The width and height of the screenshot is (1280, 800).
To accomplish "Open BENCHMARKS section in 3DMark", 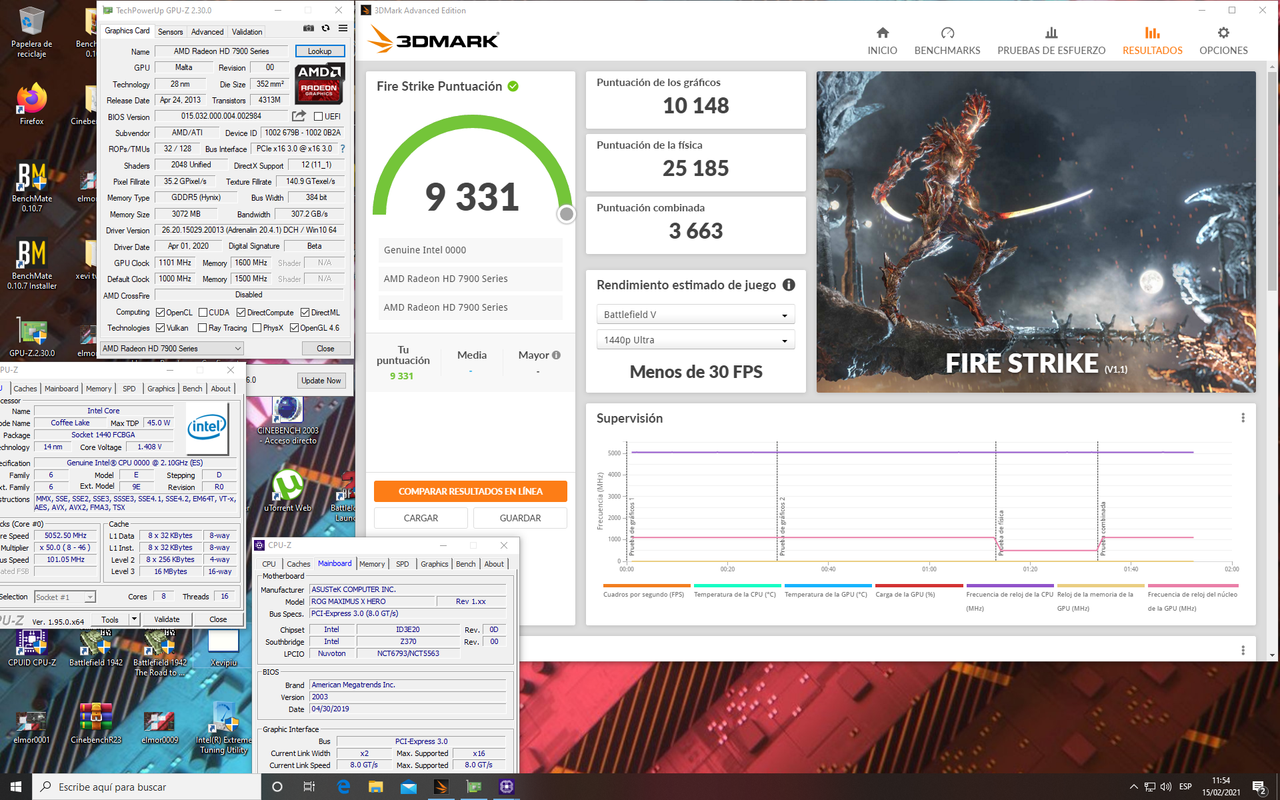I will tap(947, 41).
